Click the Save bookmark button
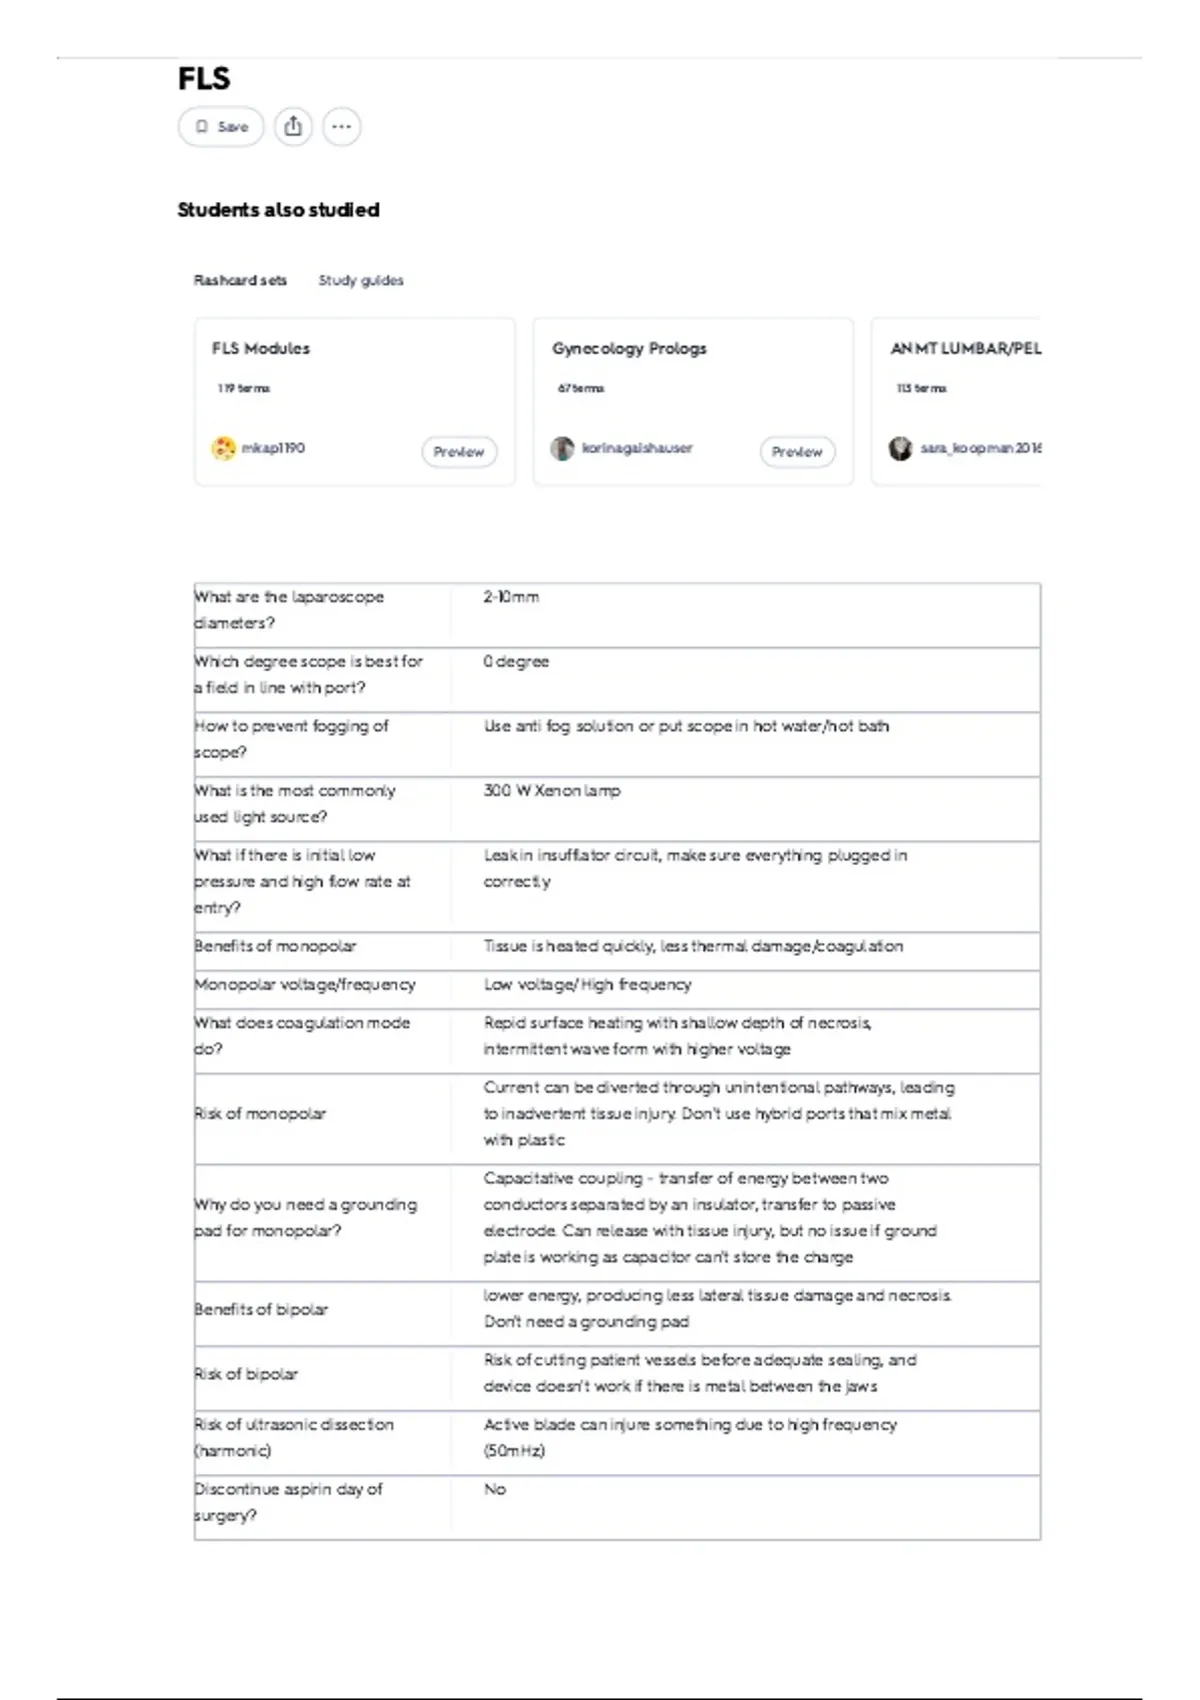The image size is (1200, 1700). pyautogui.click(x=221, y=127)
